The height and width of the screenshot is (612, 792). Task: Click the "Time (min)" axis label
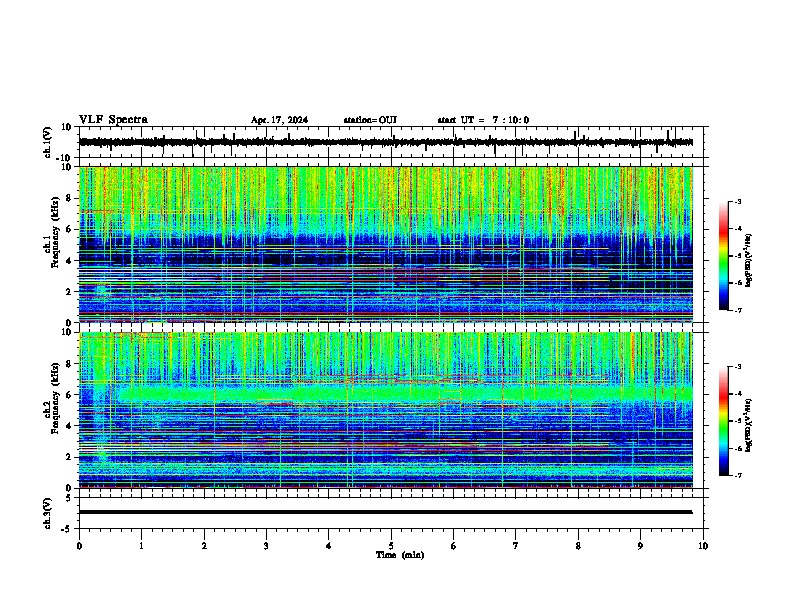coord(400,555)
